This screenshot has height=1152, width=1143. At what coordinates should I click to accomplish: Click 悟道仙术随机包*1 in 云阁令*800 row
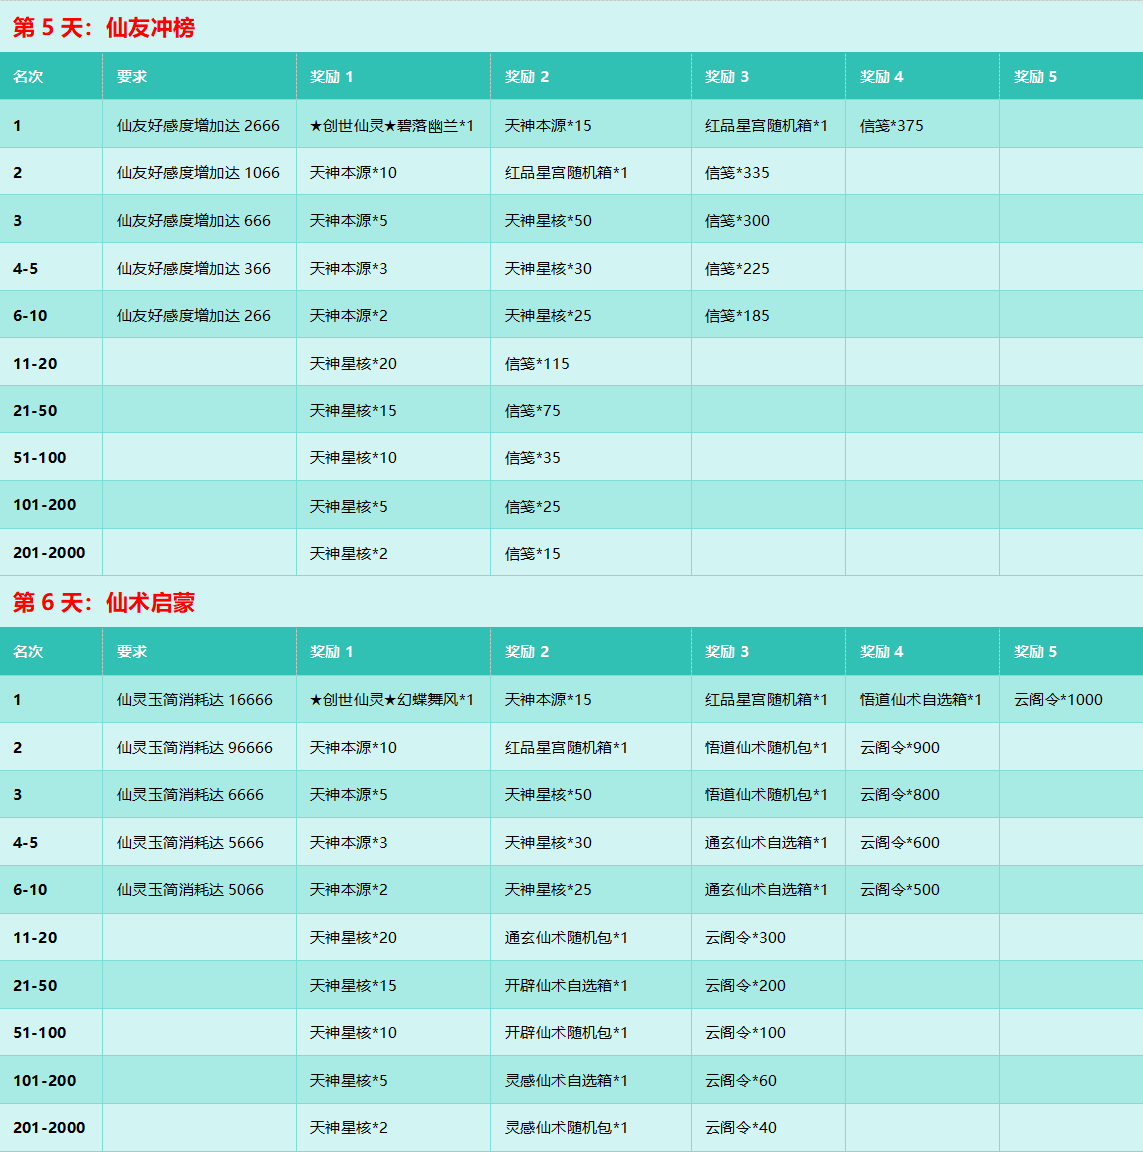pyautogui.click(x=766, y=794)
